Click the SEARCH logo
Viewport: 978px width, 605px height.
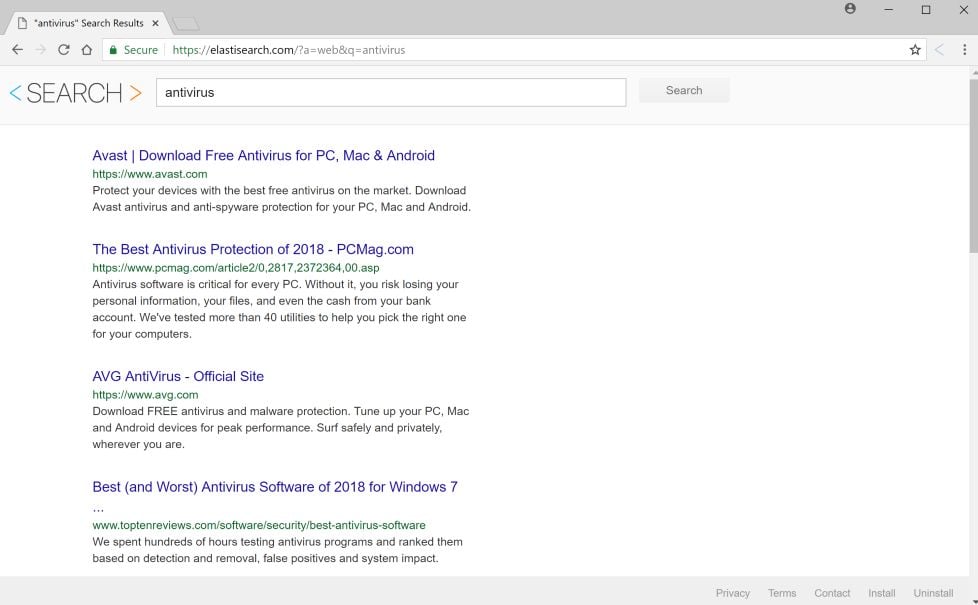(x=75, y=93)
